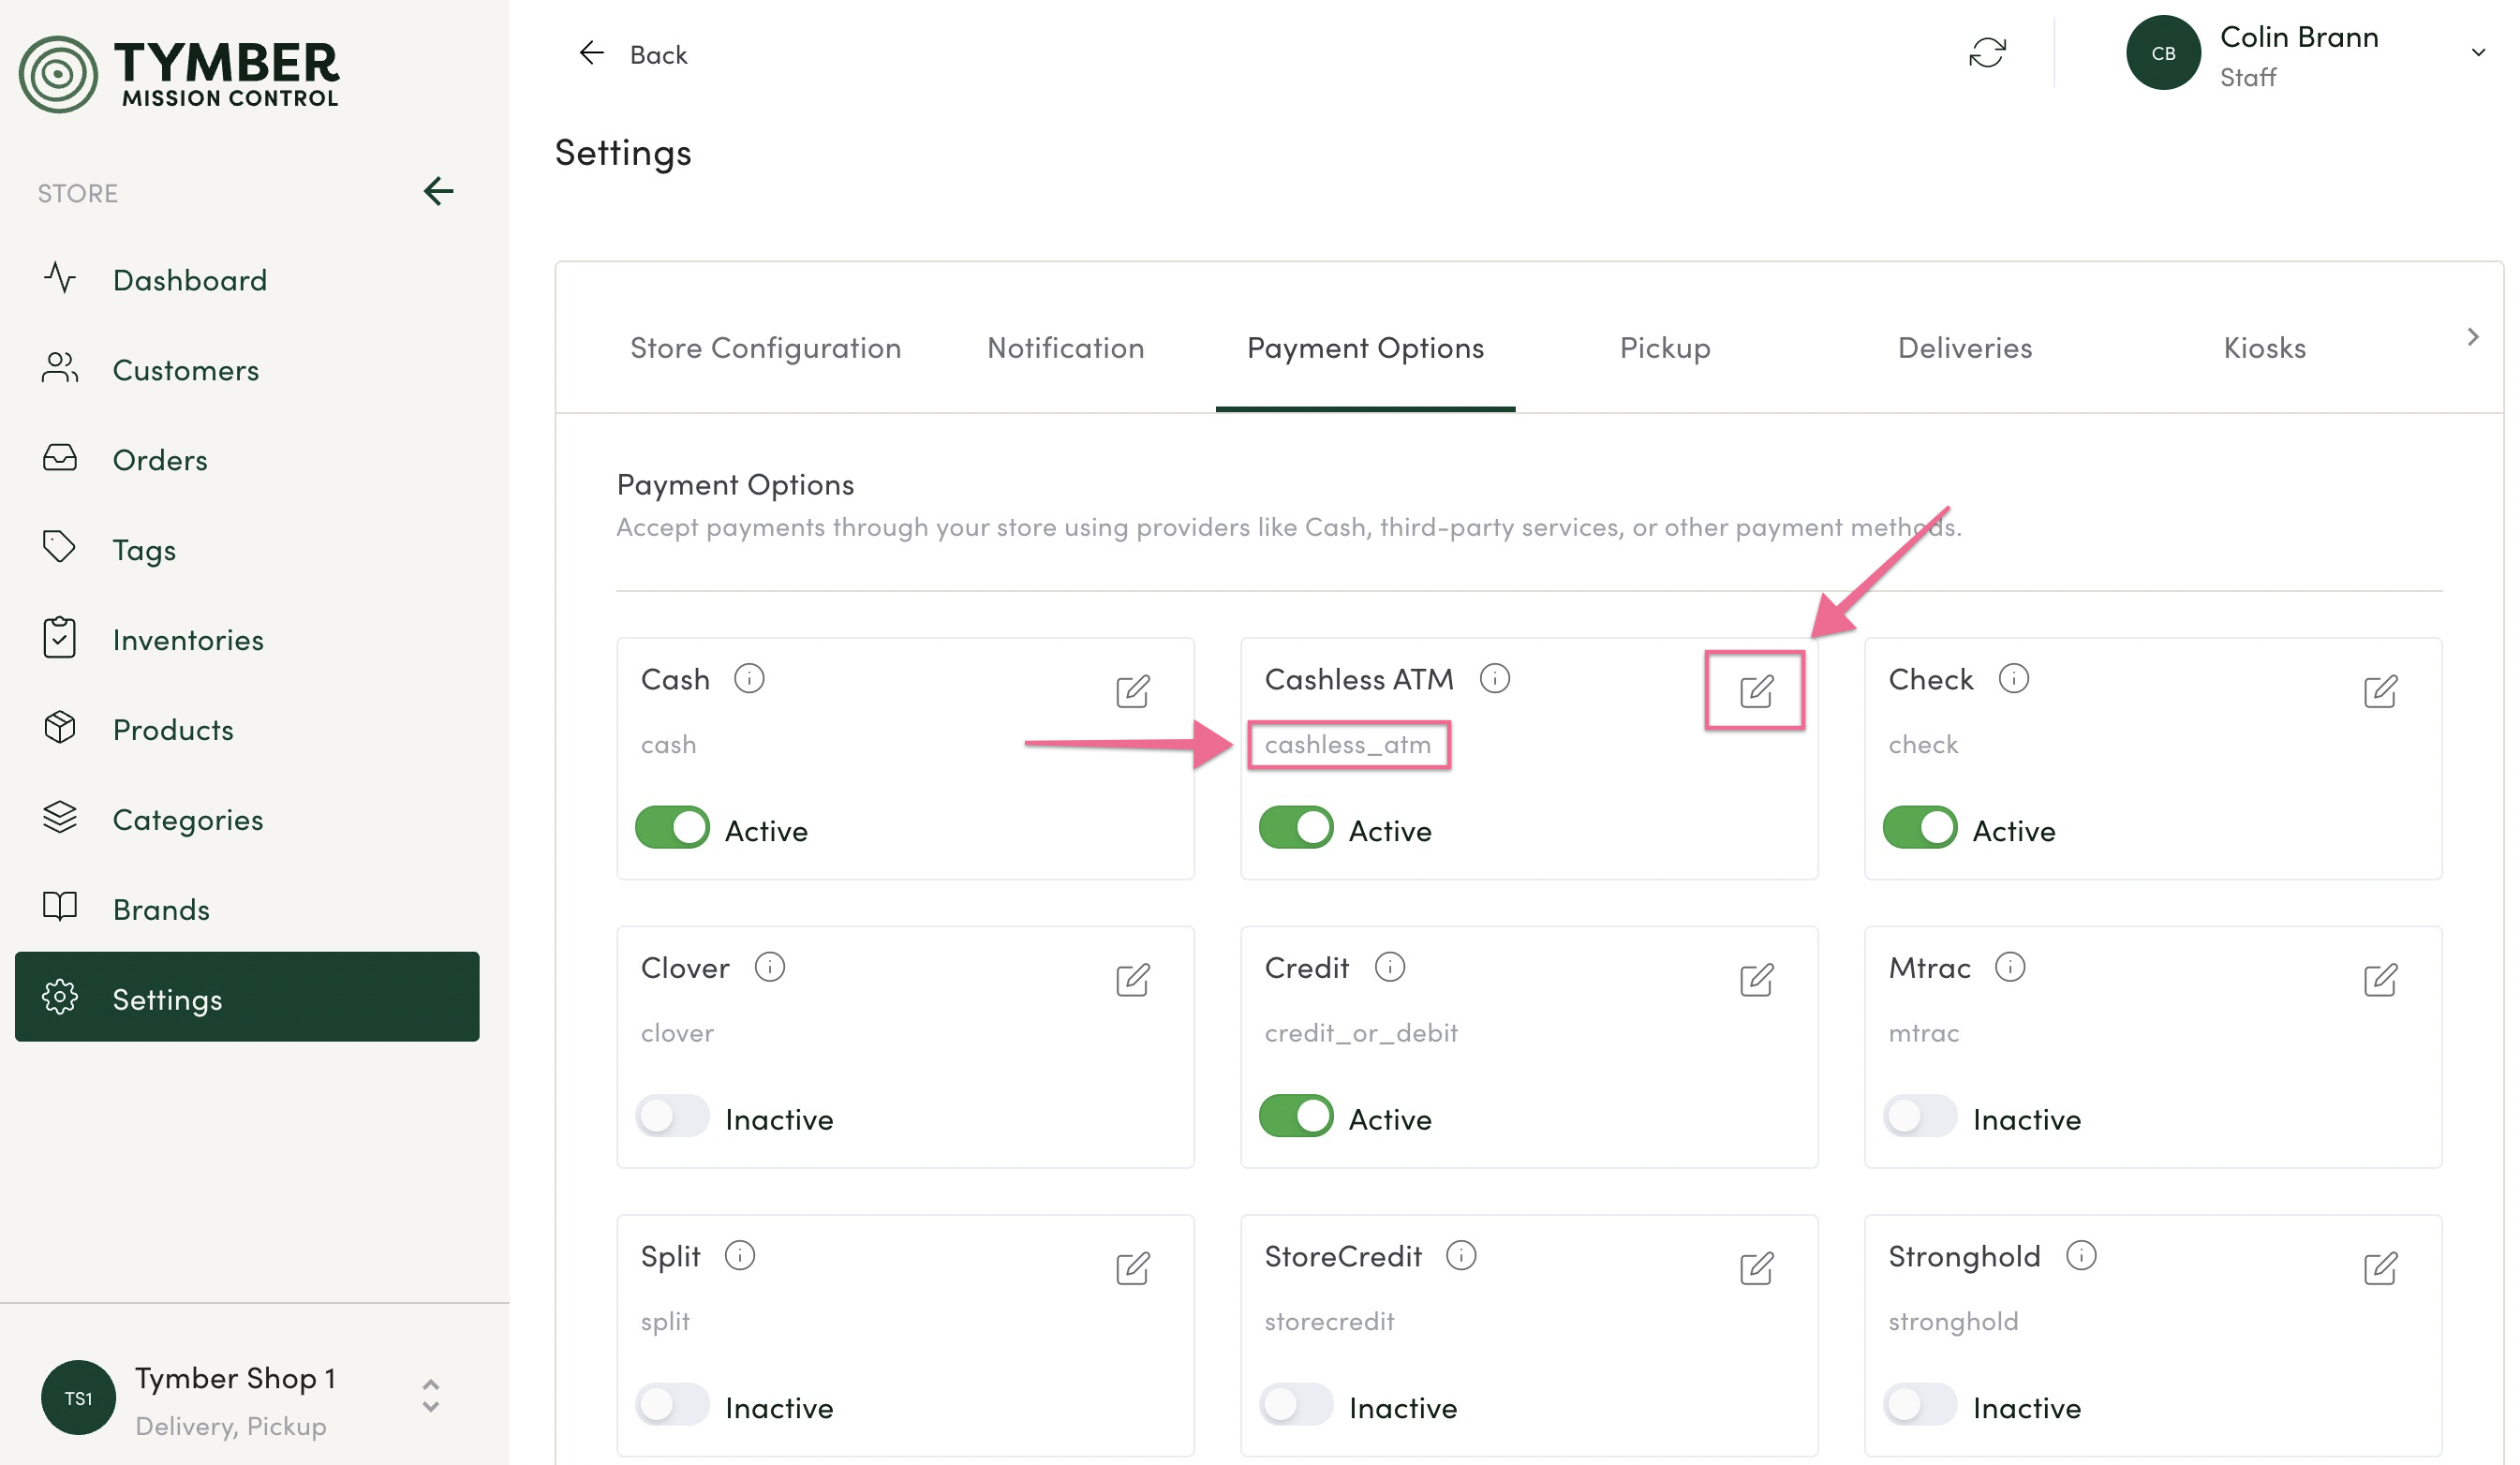The width and height of the screenshot is (2520, 1465).
Task: Click the refresh sync icon in header
Action: coord(1986,53)
